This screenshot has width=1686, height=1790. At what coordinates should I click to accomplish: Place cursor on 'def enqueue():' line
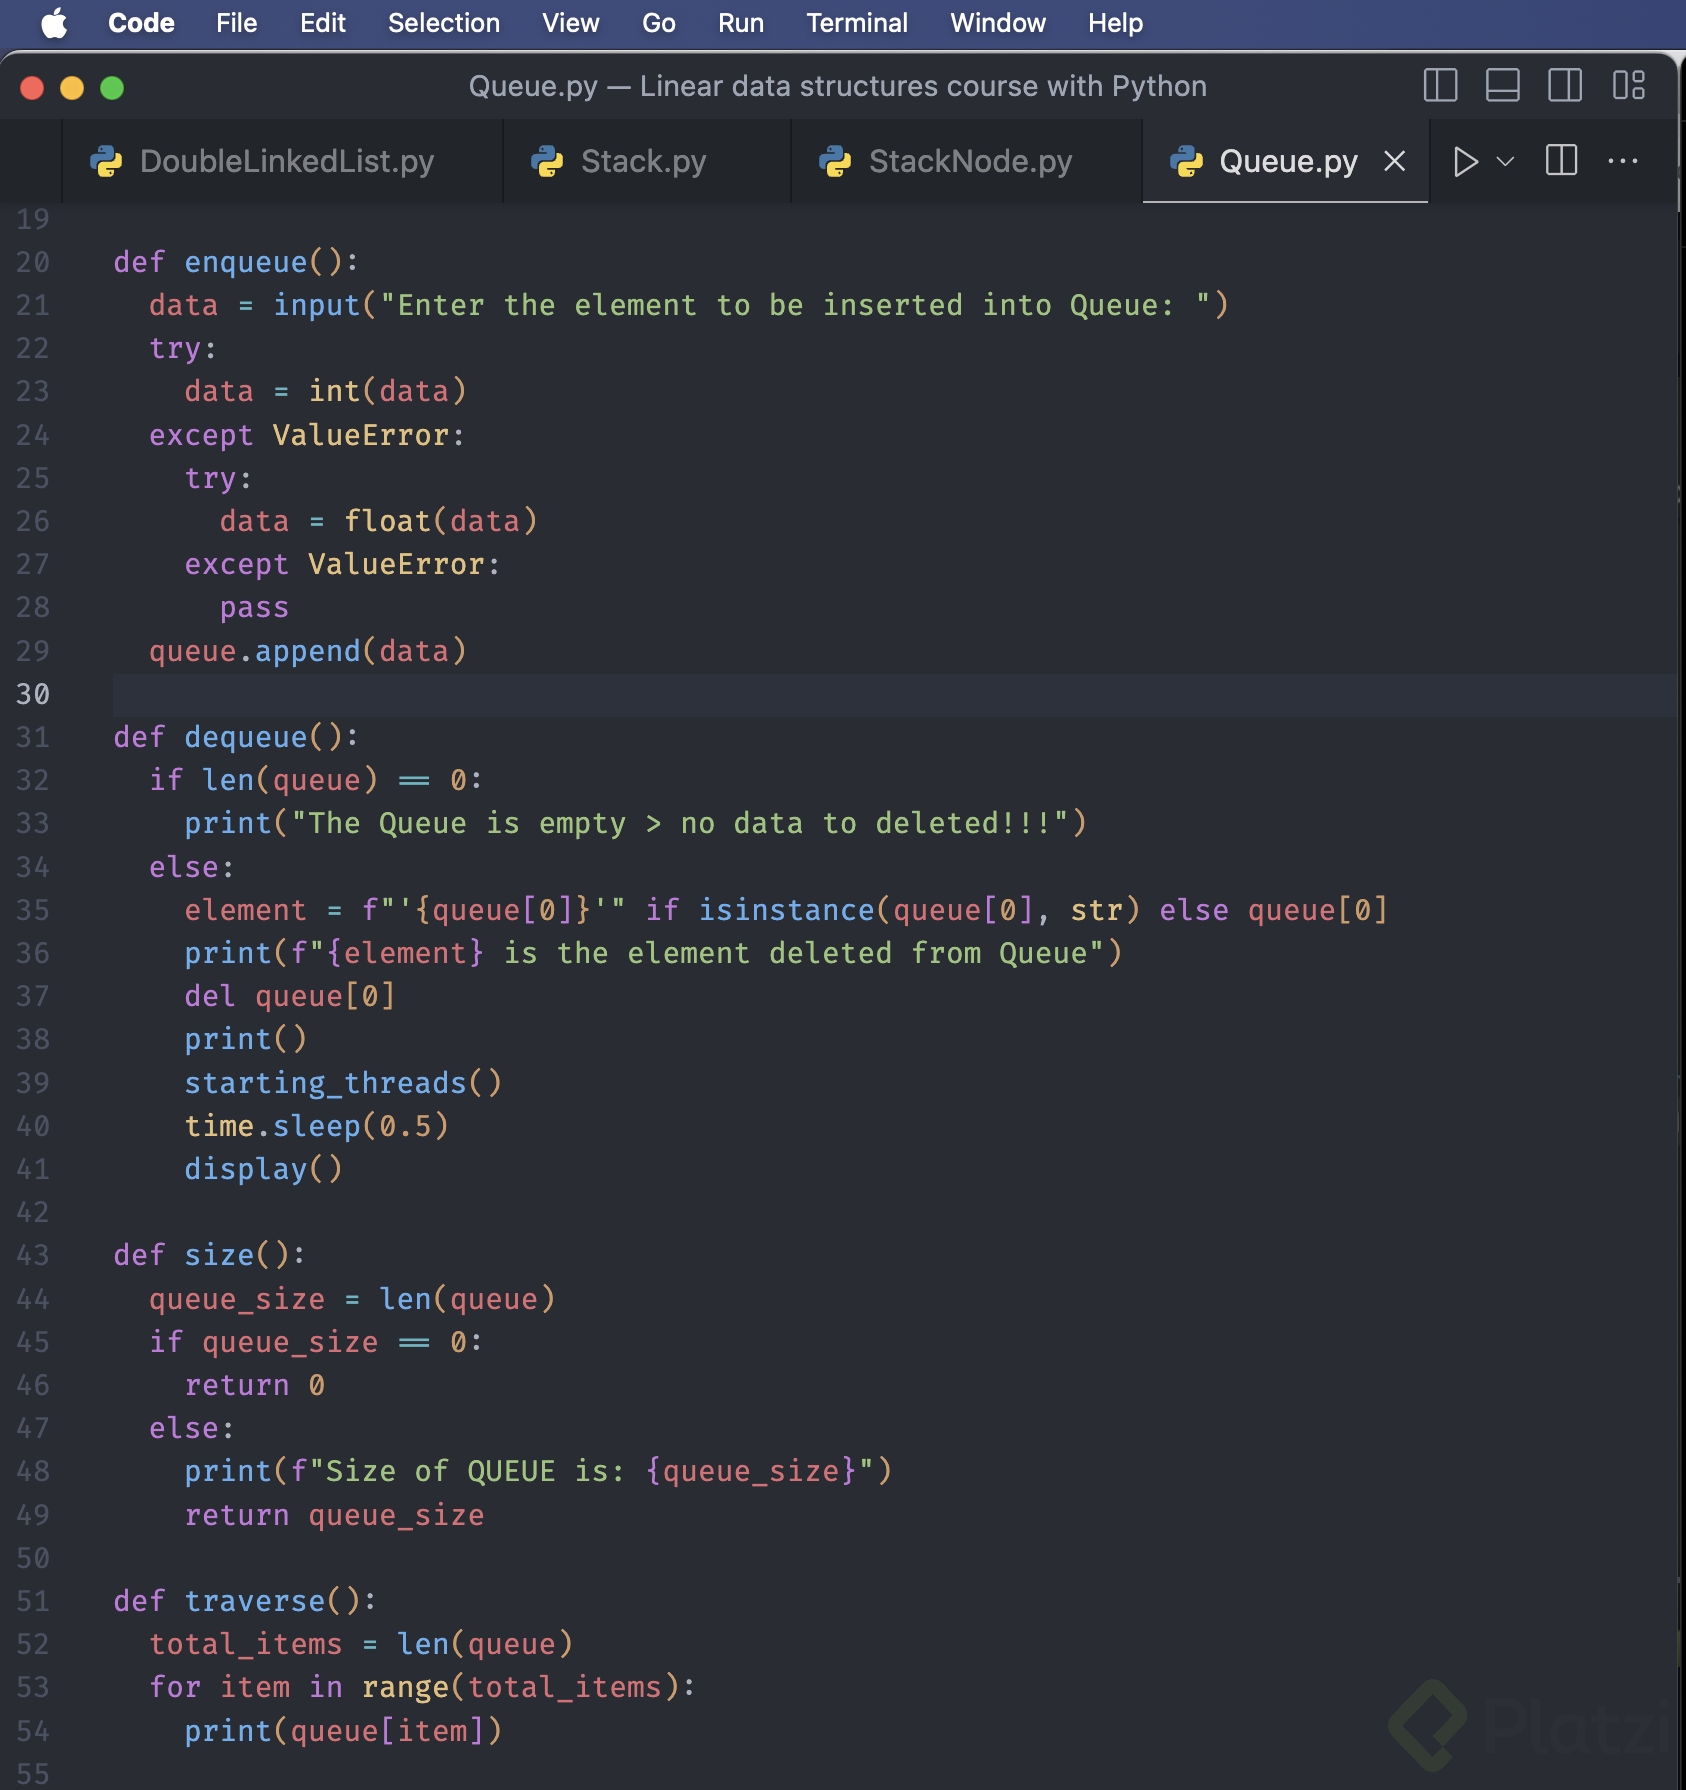(236, 262)
